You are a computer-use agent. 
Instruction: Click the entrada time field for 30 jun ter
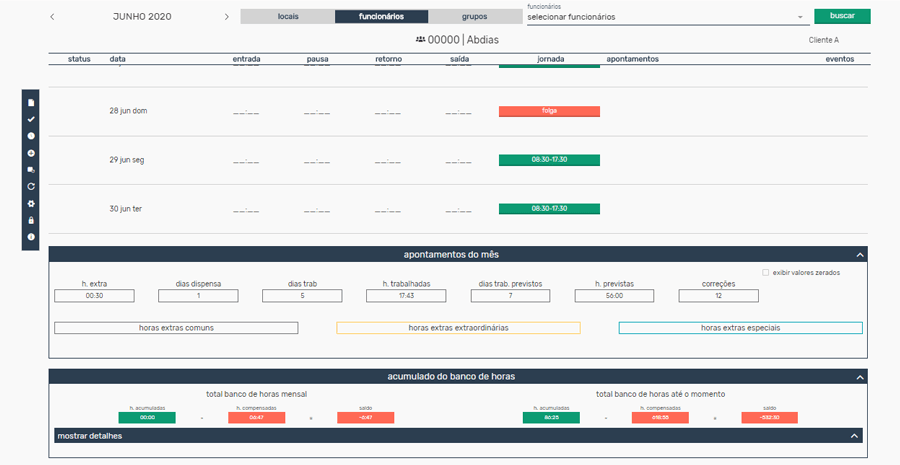point(246,210)
